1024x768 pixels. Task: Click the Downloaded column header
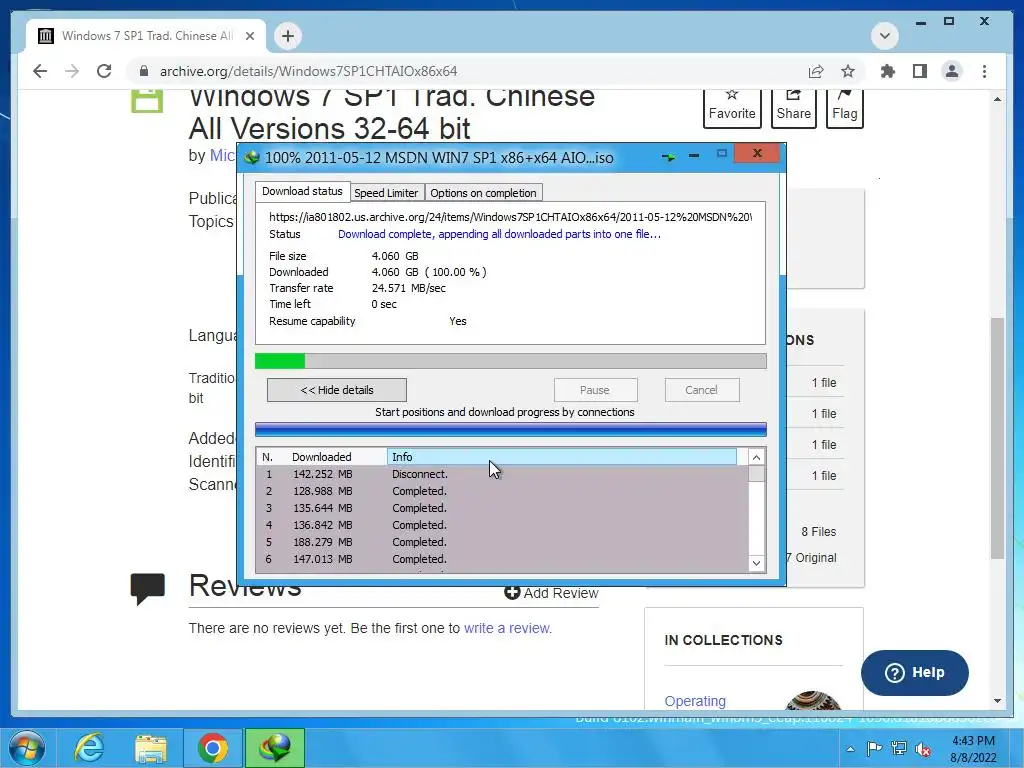coord(321,456)
